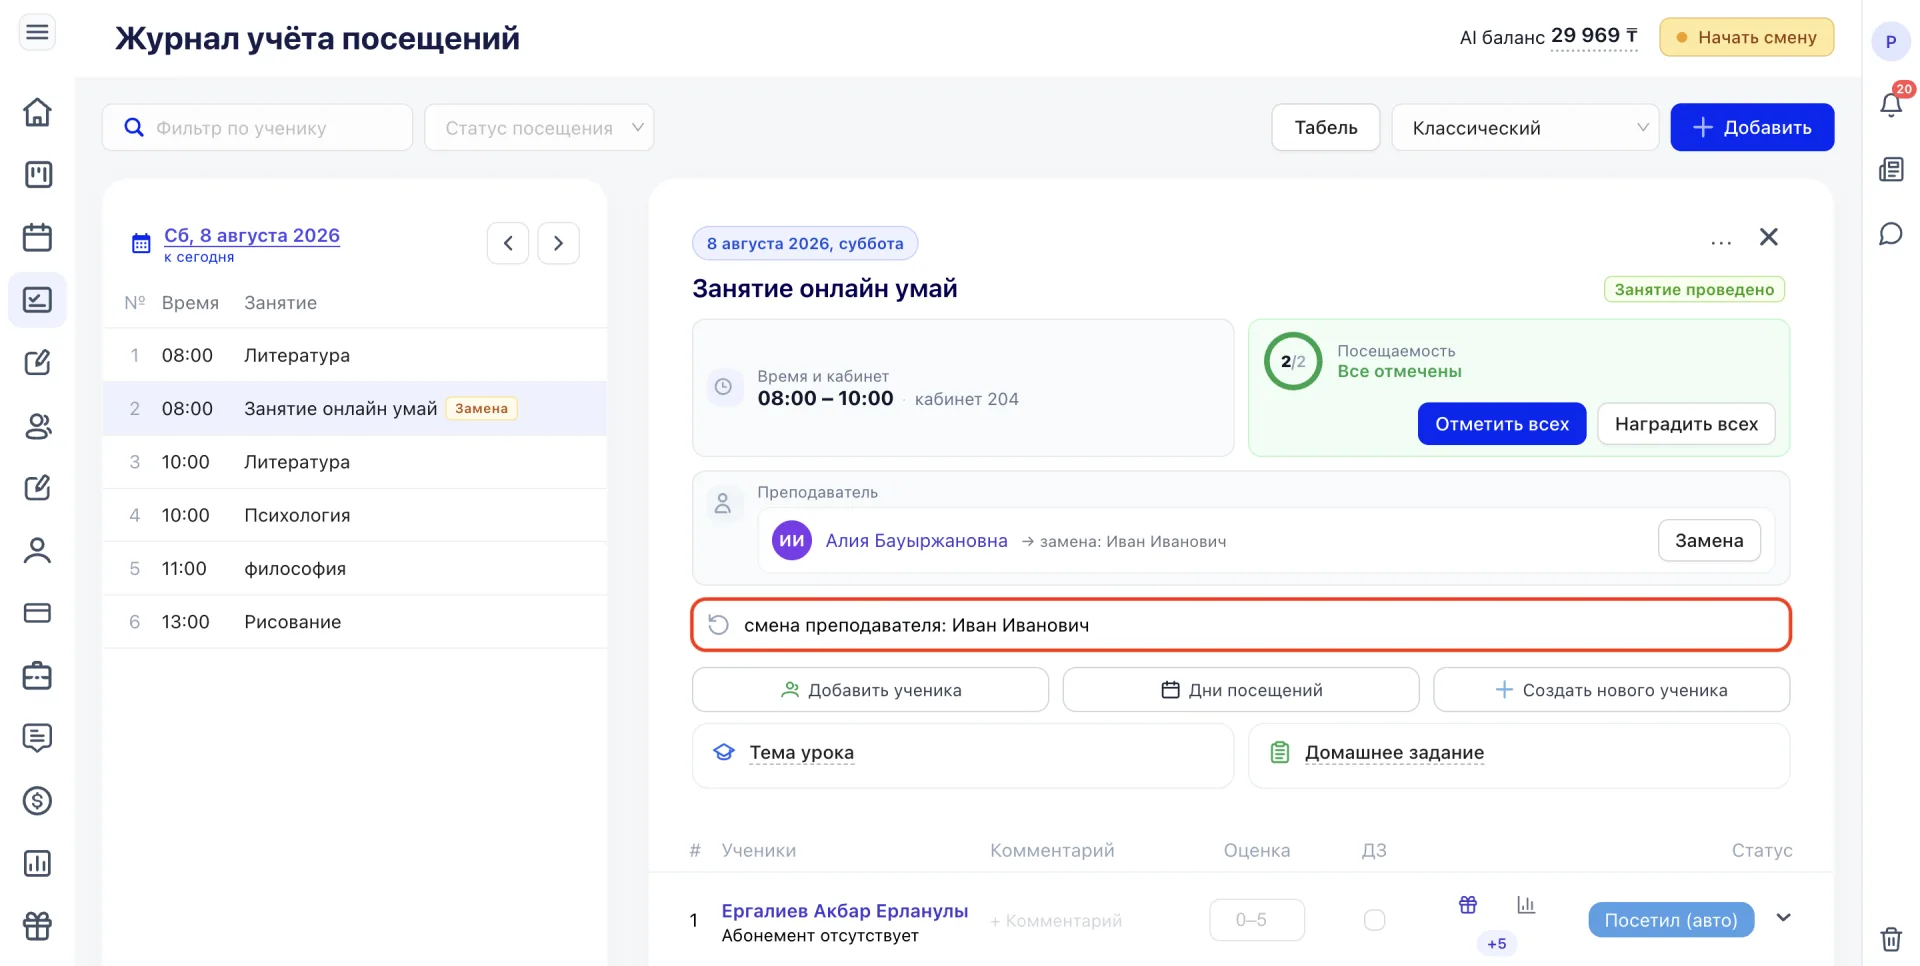Open the Статус посещения dropdown
This screenshot has height=966, width=1920.
pyautogui.click(x=539, y=128)
